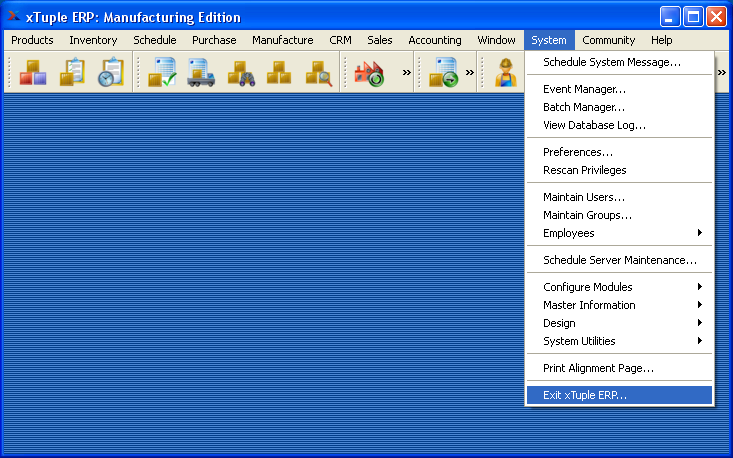Expand the Employees submenu
Screen dimensions: 733x458
pyautogui.click(x=619, y=233)
